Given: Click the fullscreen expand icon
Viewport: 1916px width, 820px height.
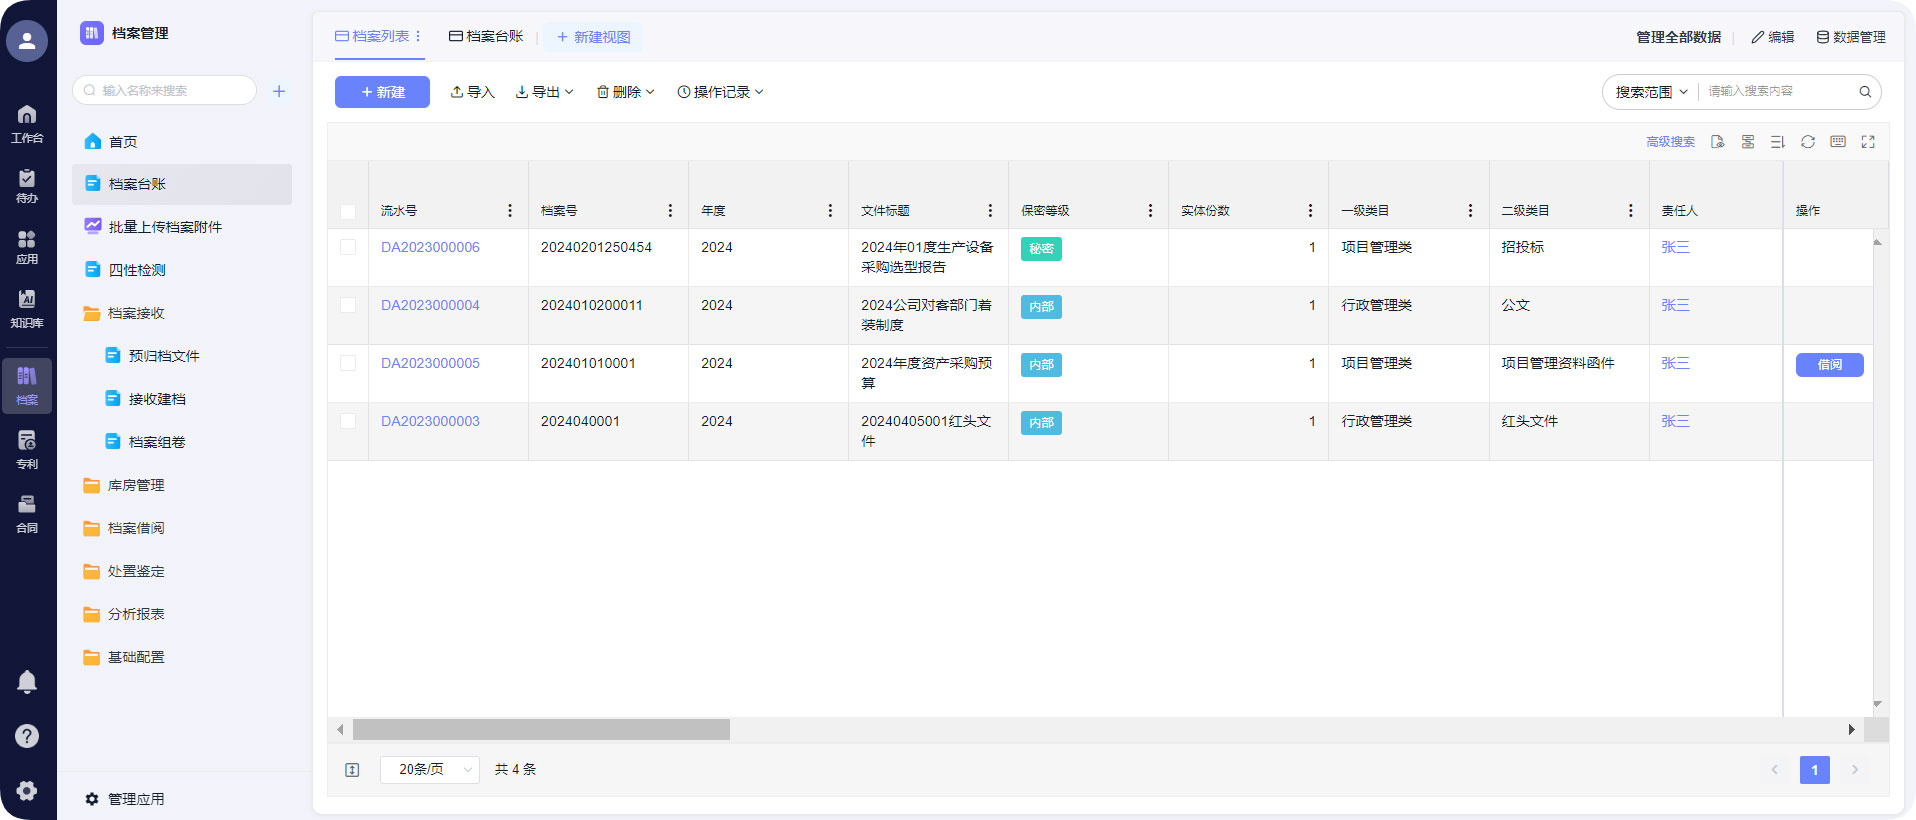Looking at the screenshot, I should click(x=1867, y=142).
